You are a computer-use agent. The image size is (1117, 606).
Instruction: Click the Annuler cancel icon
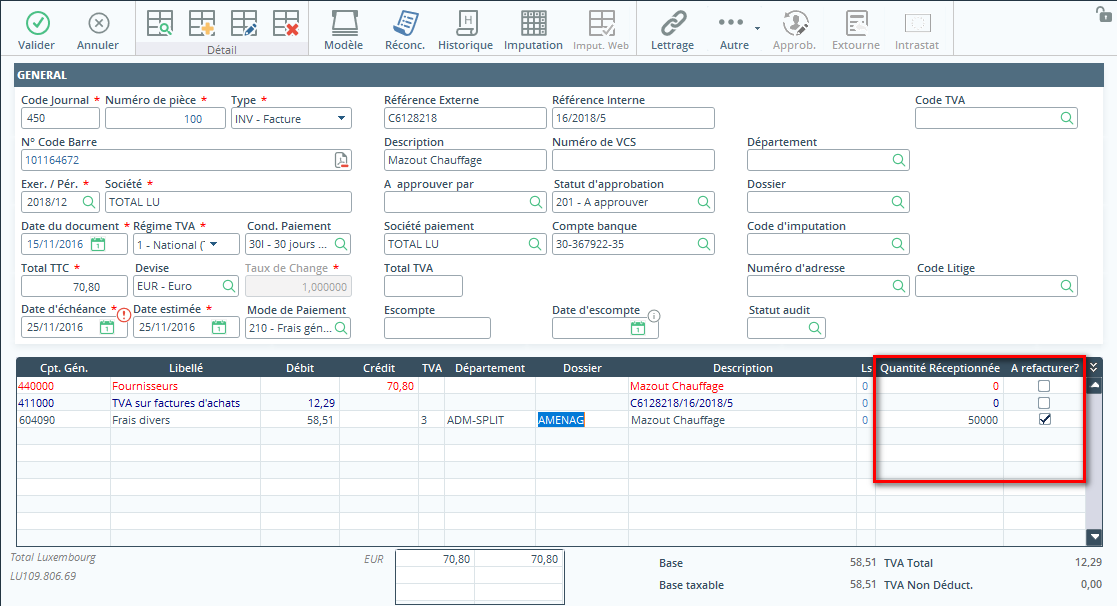(98, 23)
